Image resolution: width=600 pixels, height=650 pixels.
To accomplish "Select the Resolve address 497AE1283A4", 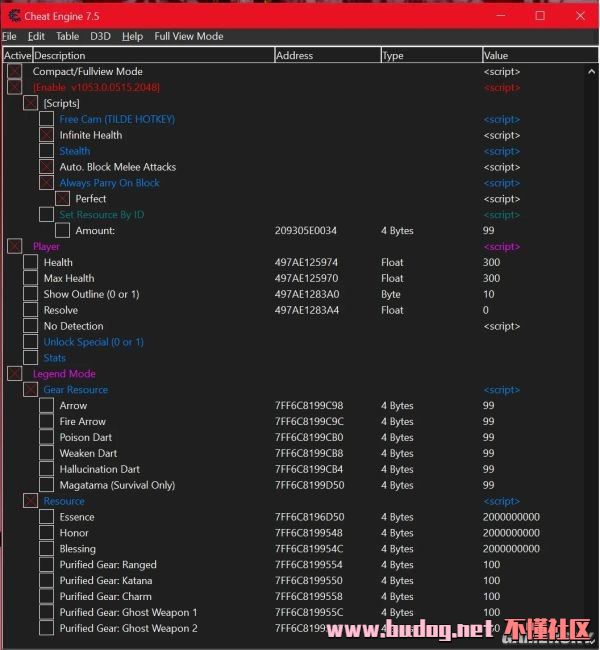I will click(x=307, y=310).
